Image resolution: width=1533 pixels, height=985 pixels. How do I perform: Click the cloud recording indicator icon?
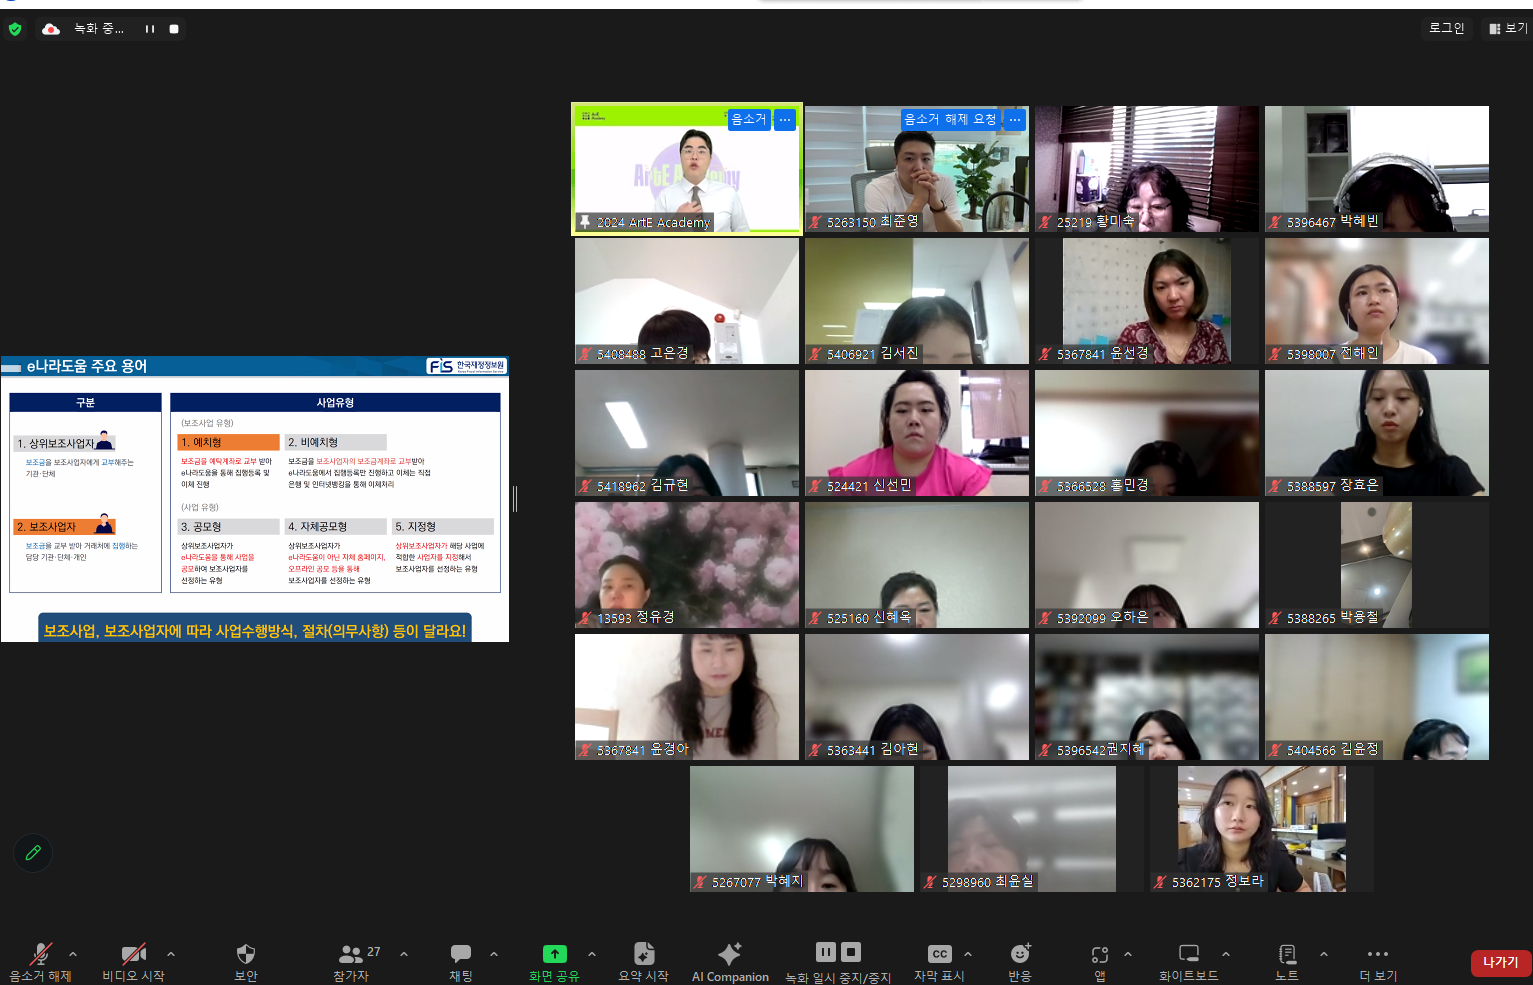[x=51, y=29]
